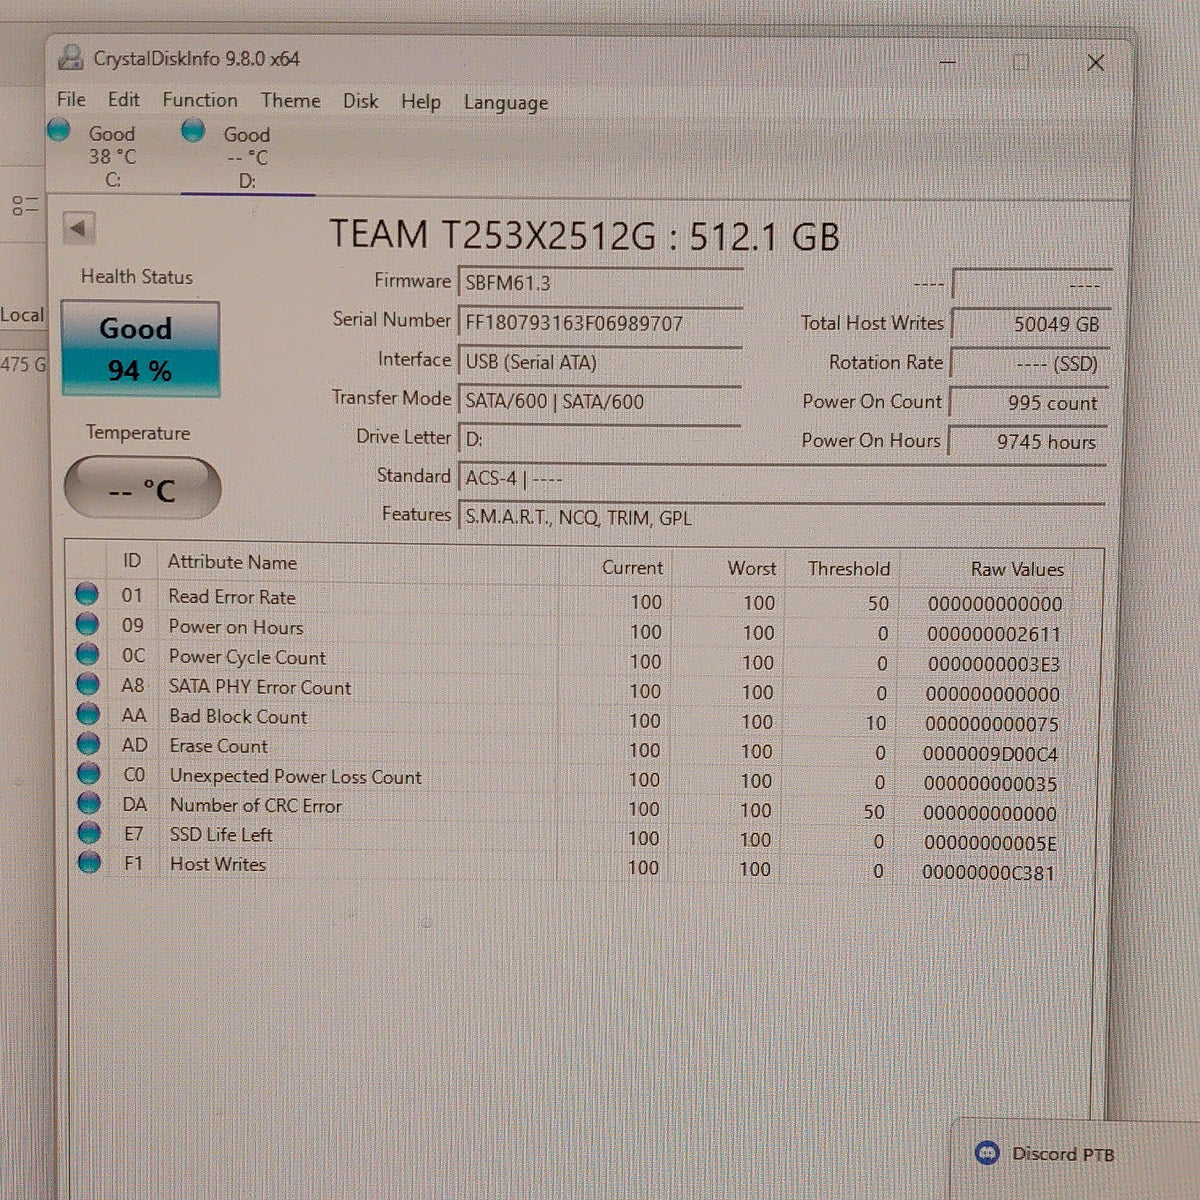Viewport: 1200px width, 1200px height.
Task: Click status orb for SATA PHY Error Count
Action: pyautogui.click(x=88, y=684)
